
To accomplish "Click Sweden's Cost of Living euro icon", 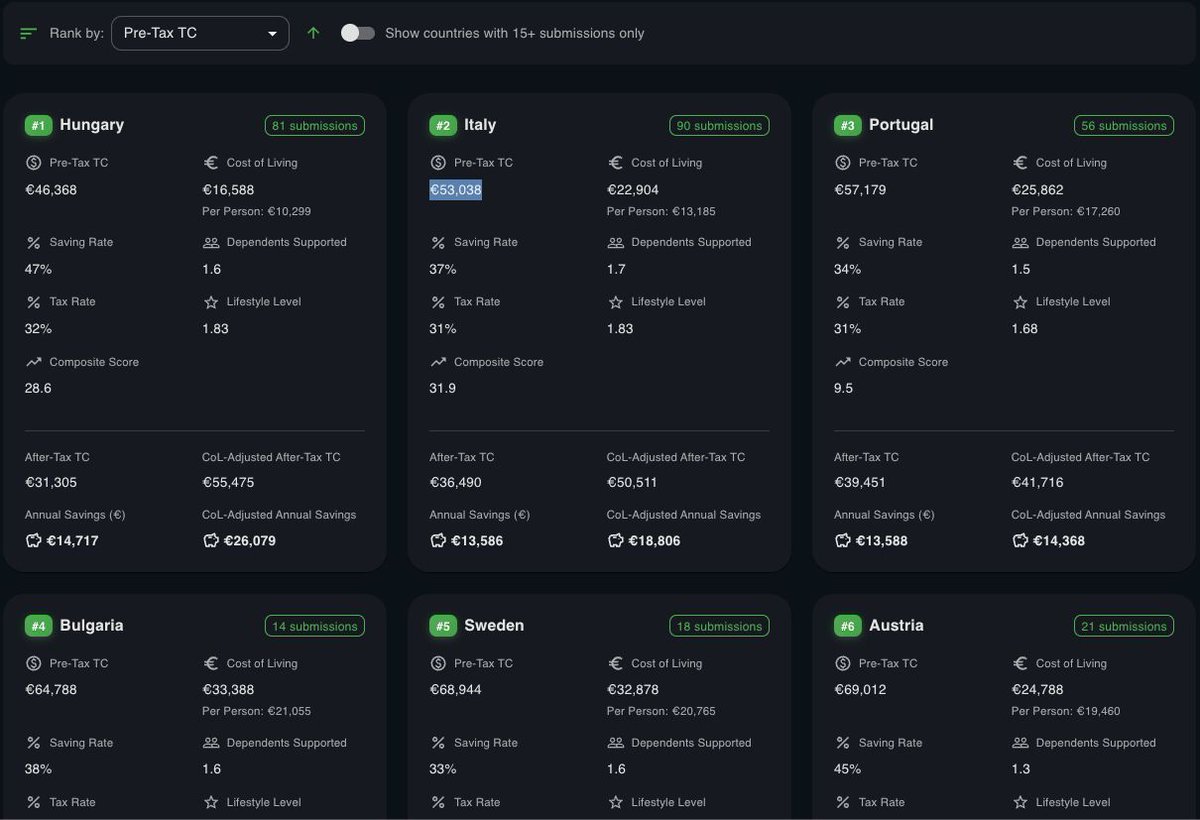I will tap(615, 663).
